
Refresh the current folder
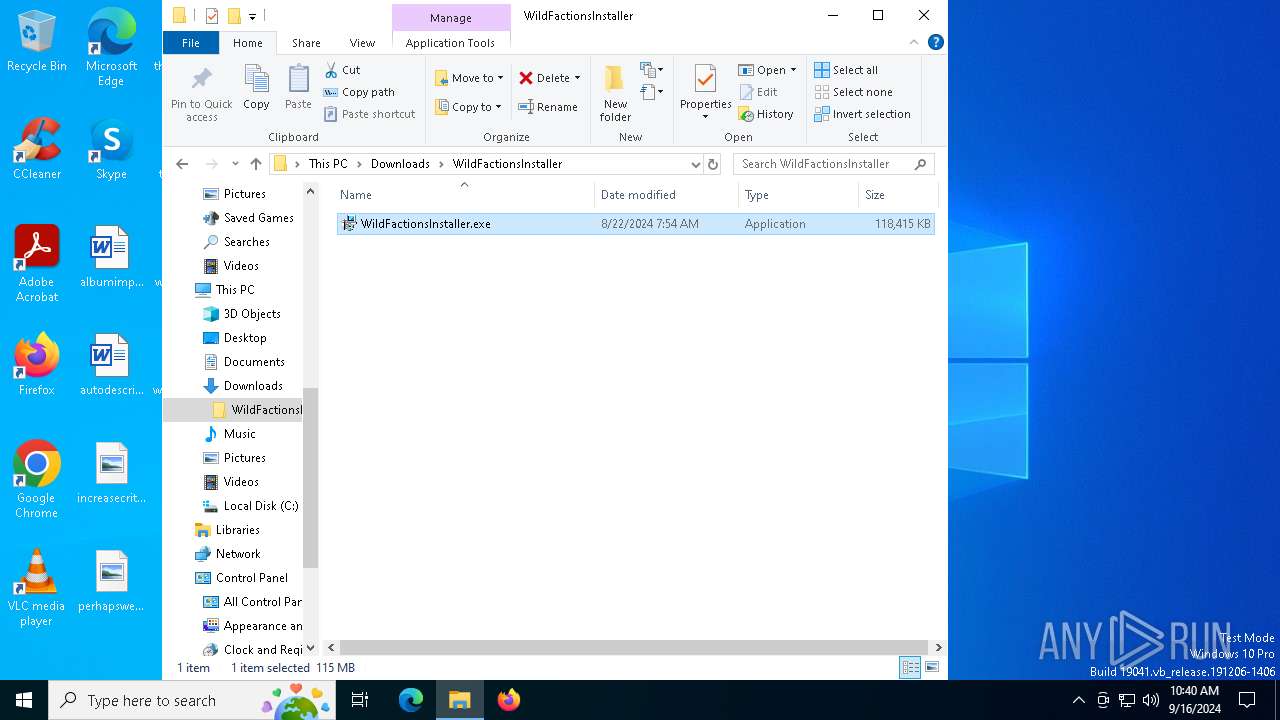(x=713, y=164)
